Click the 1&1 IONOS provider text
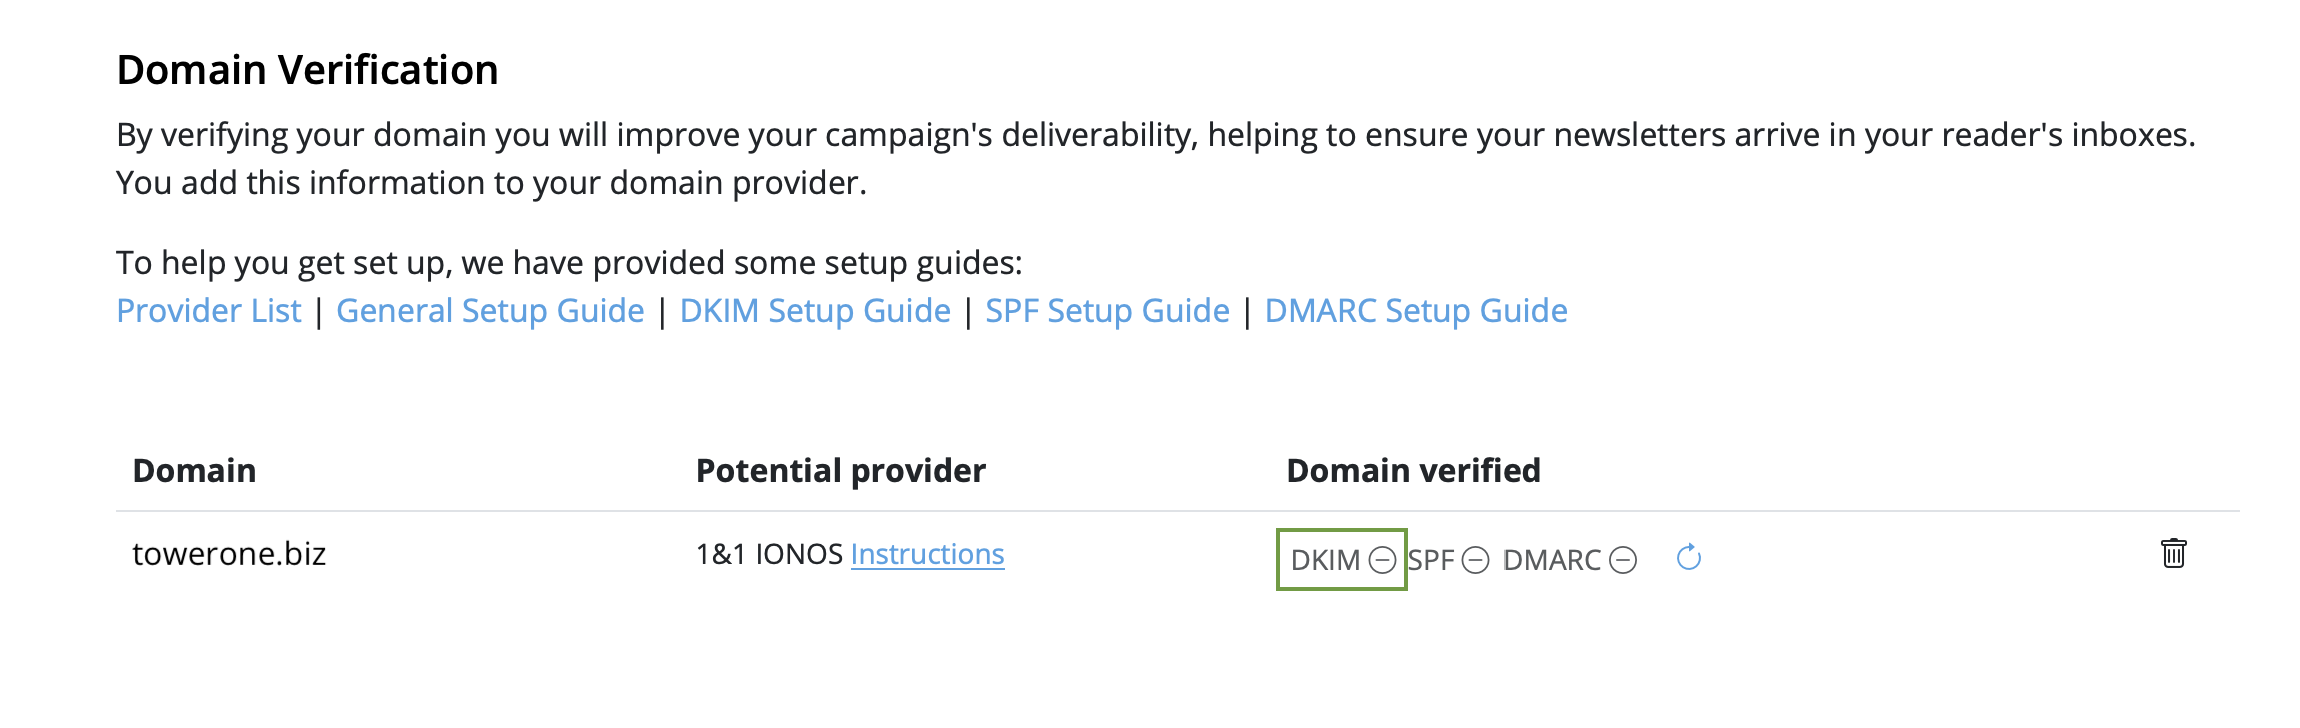 coord(770,554)
